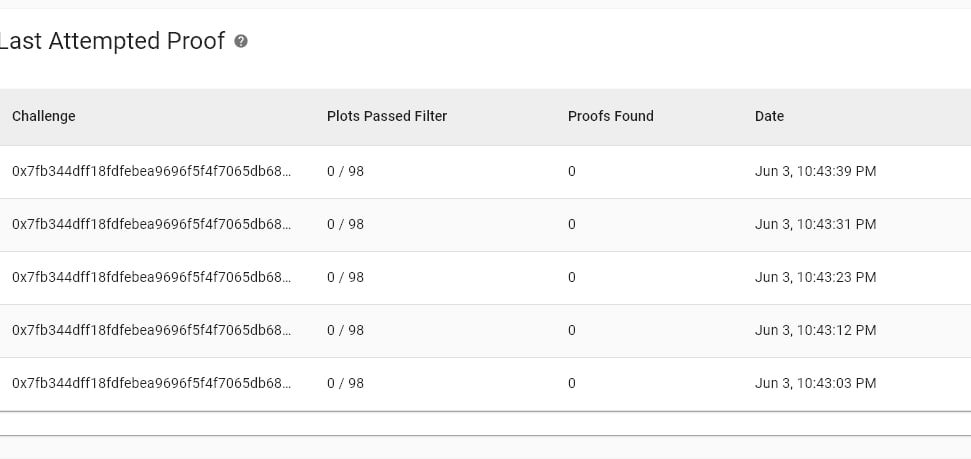The width and height of the screenshot is (971, 459).
Task: Click the Challenge column header
Action: [x=44, y=116]
